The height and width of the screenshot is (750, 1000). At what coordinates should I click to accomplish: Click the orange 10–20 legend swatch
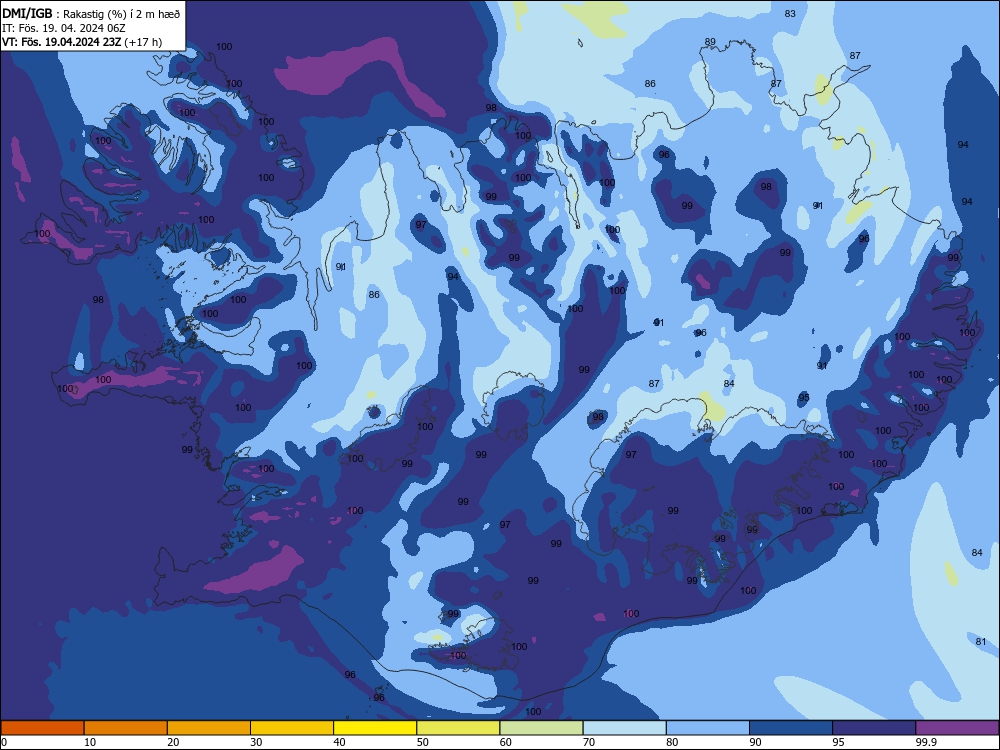tap(126, 728)
